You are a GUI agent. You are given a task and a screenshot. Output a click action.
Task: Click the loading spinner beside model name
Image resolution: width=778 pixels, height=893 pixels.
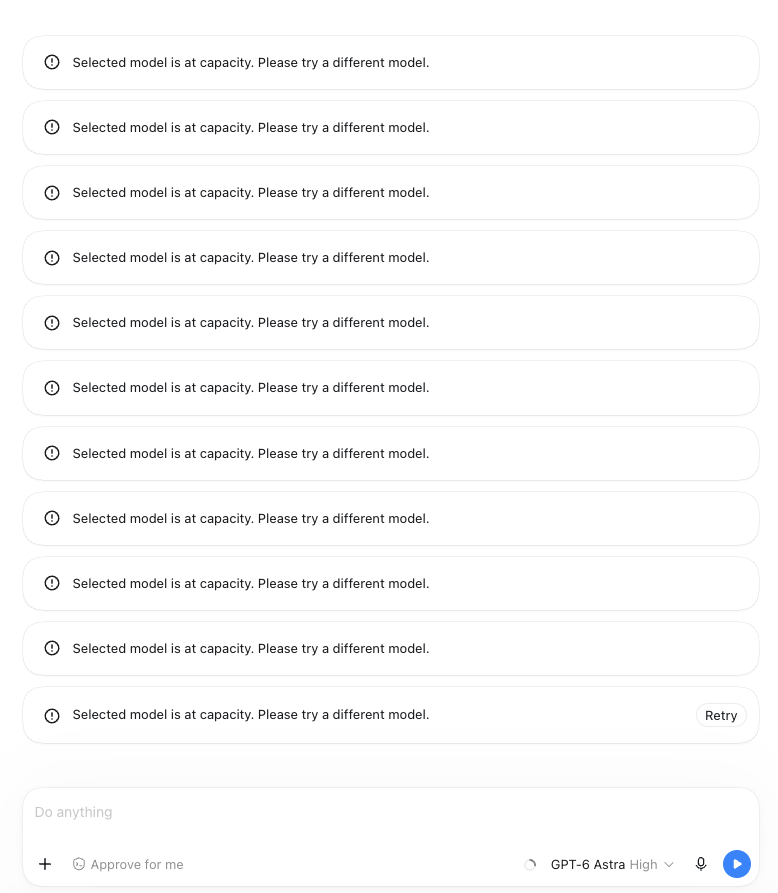530,865
